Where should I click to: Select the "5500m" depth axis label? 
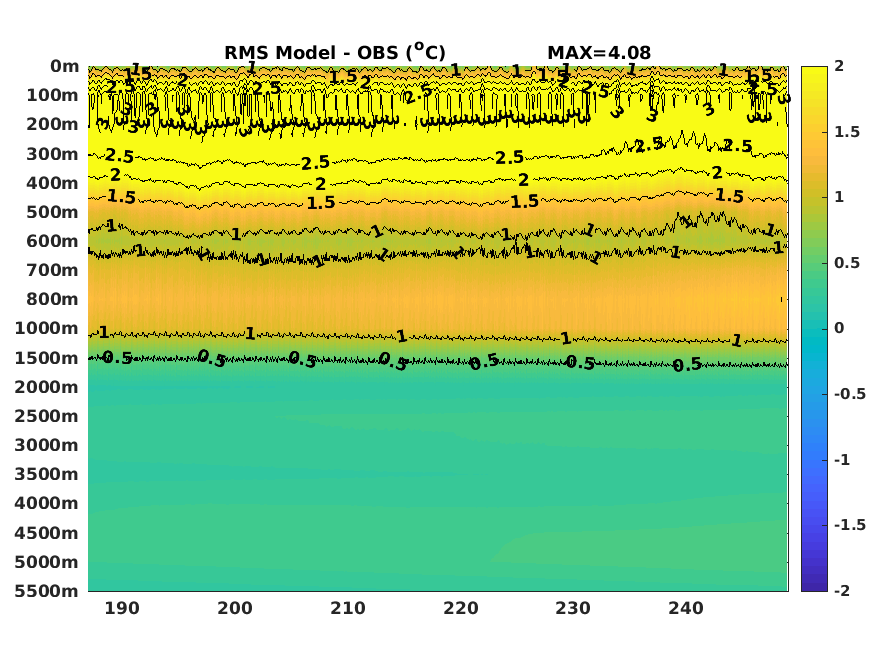(x=47, y=590)
